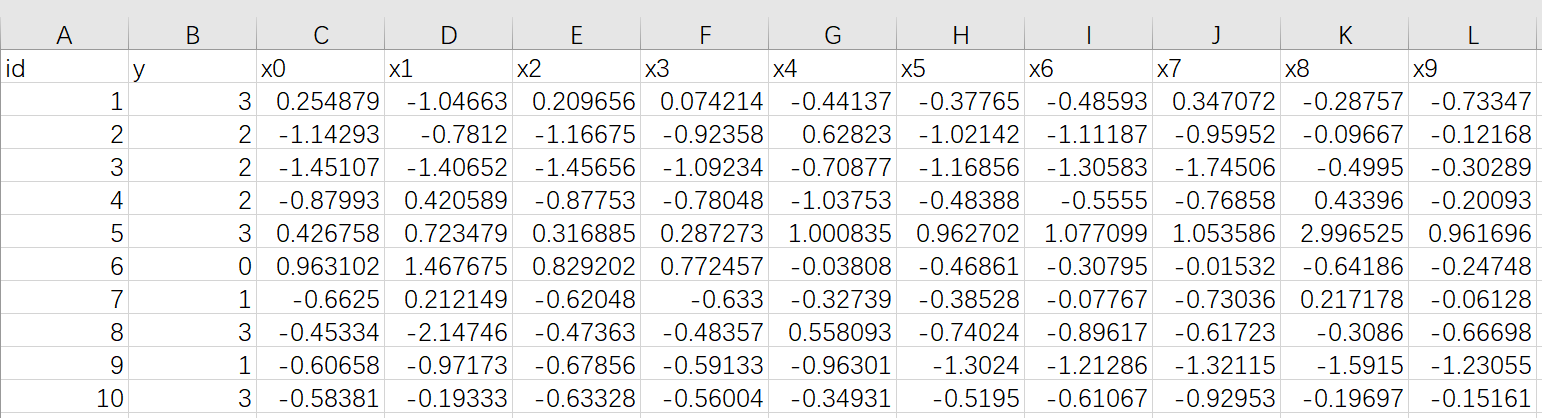Viewport: 1542px width, 418px height.
Task: Select the 'x9' header cell
Action: tap(1472, 69)
